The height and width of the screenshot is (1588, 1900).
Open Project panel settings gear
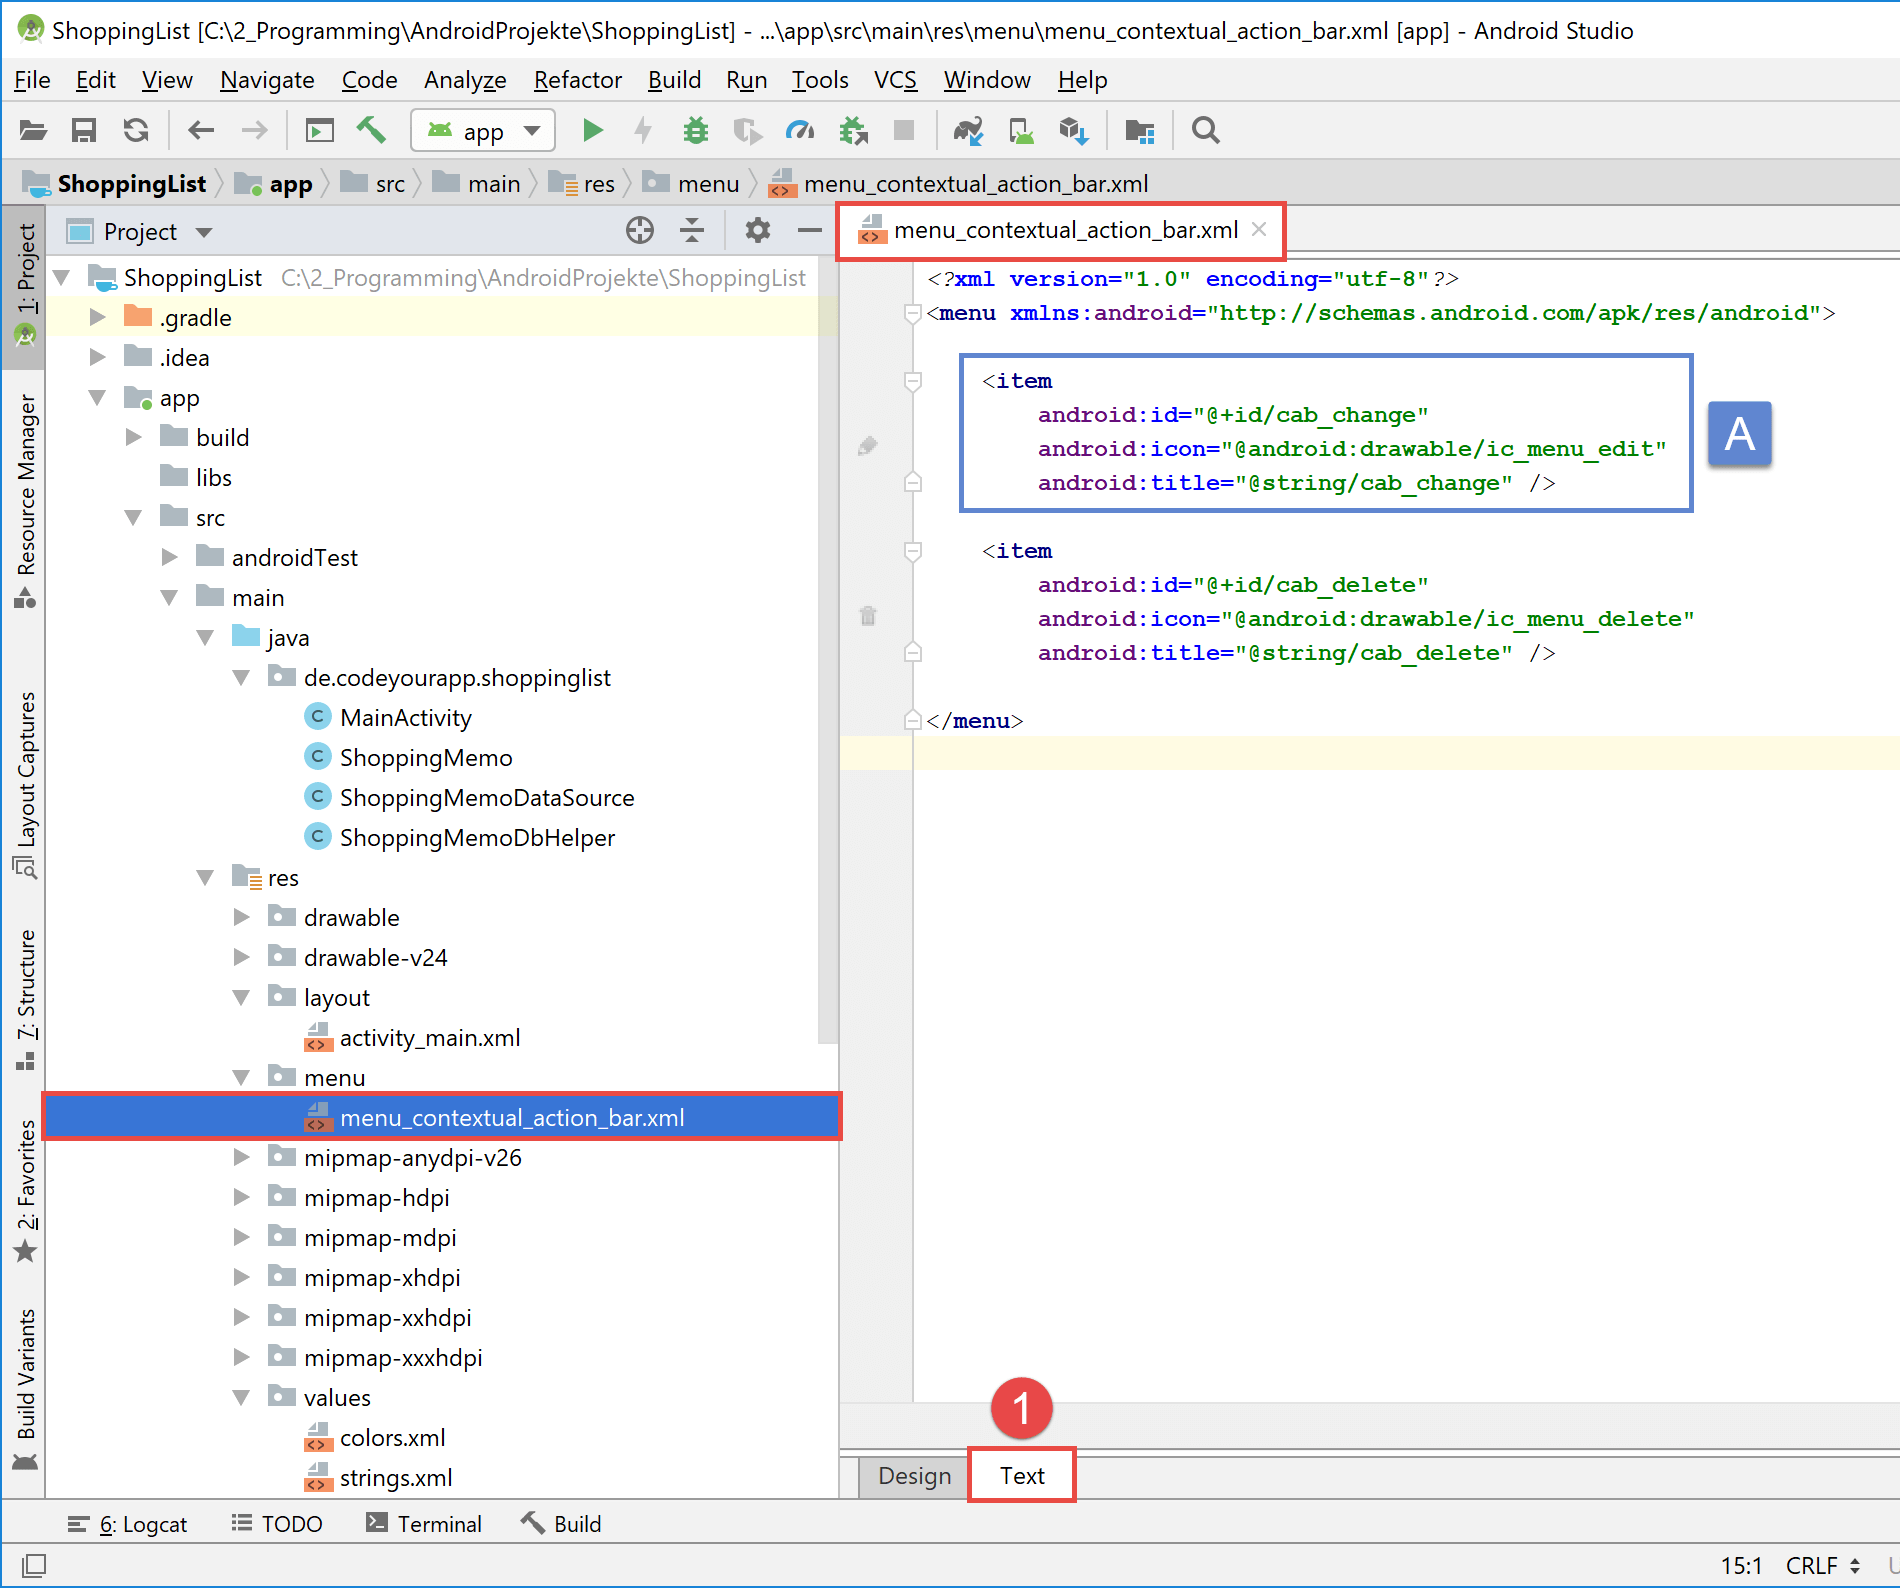point(758,231)
